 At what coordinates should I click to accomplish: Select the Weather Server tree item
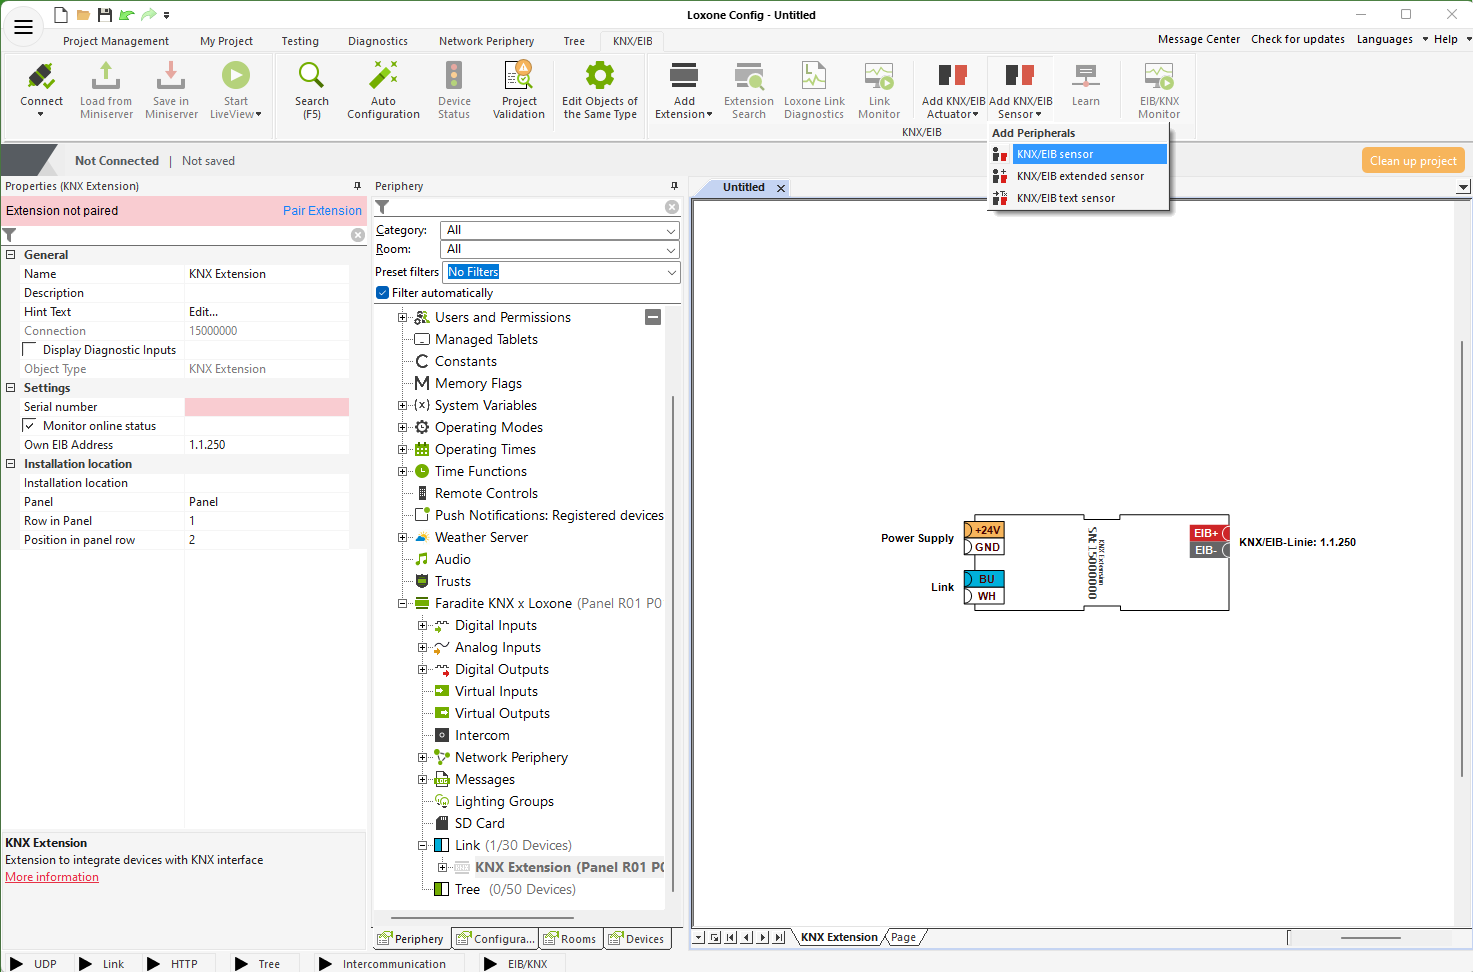coord(481,537)
